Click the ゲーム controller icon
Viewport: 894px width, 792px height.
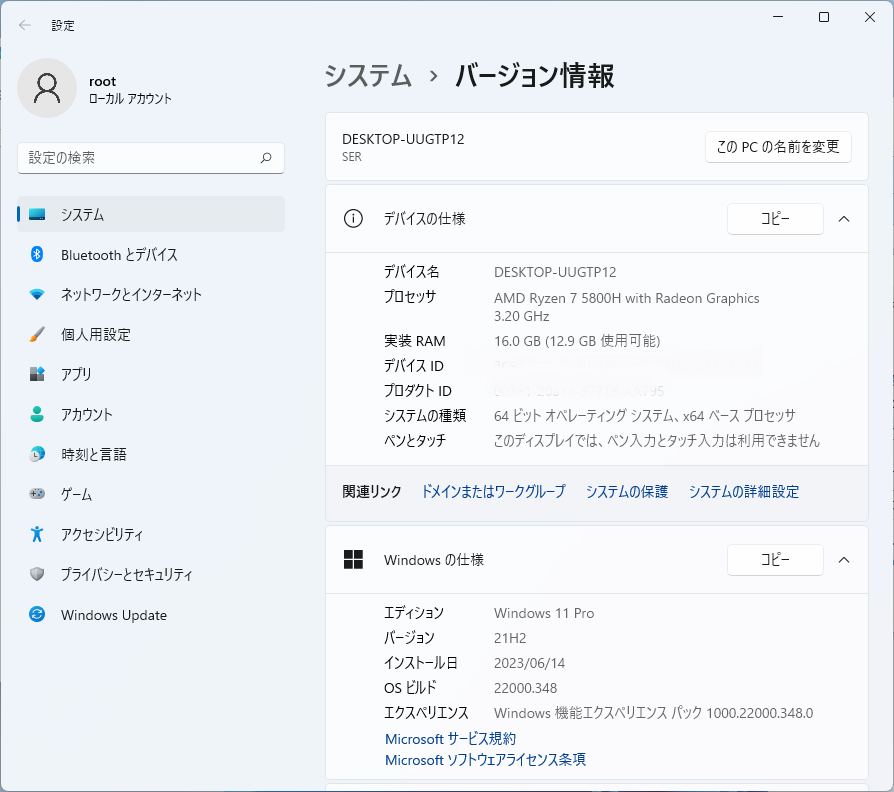[x=37, y=494]
